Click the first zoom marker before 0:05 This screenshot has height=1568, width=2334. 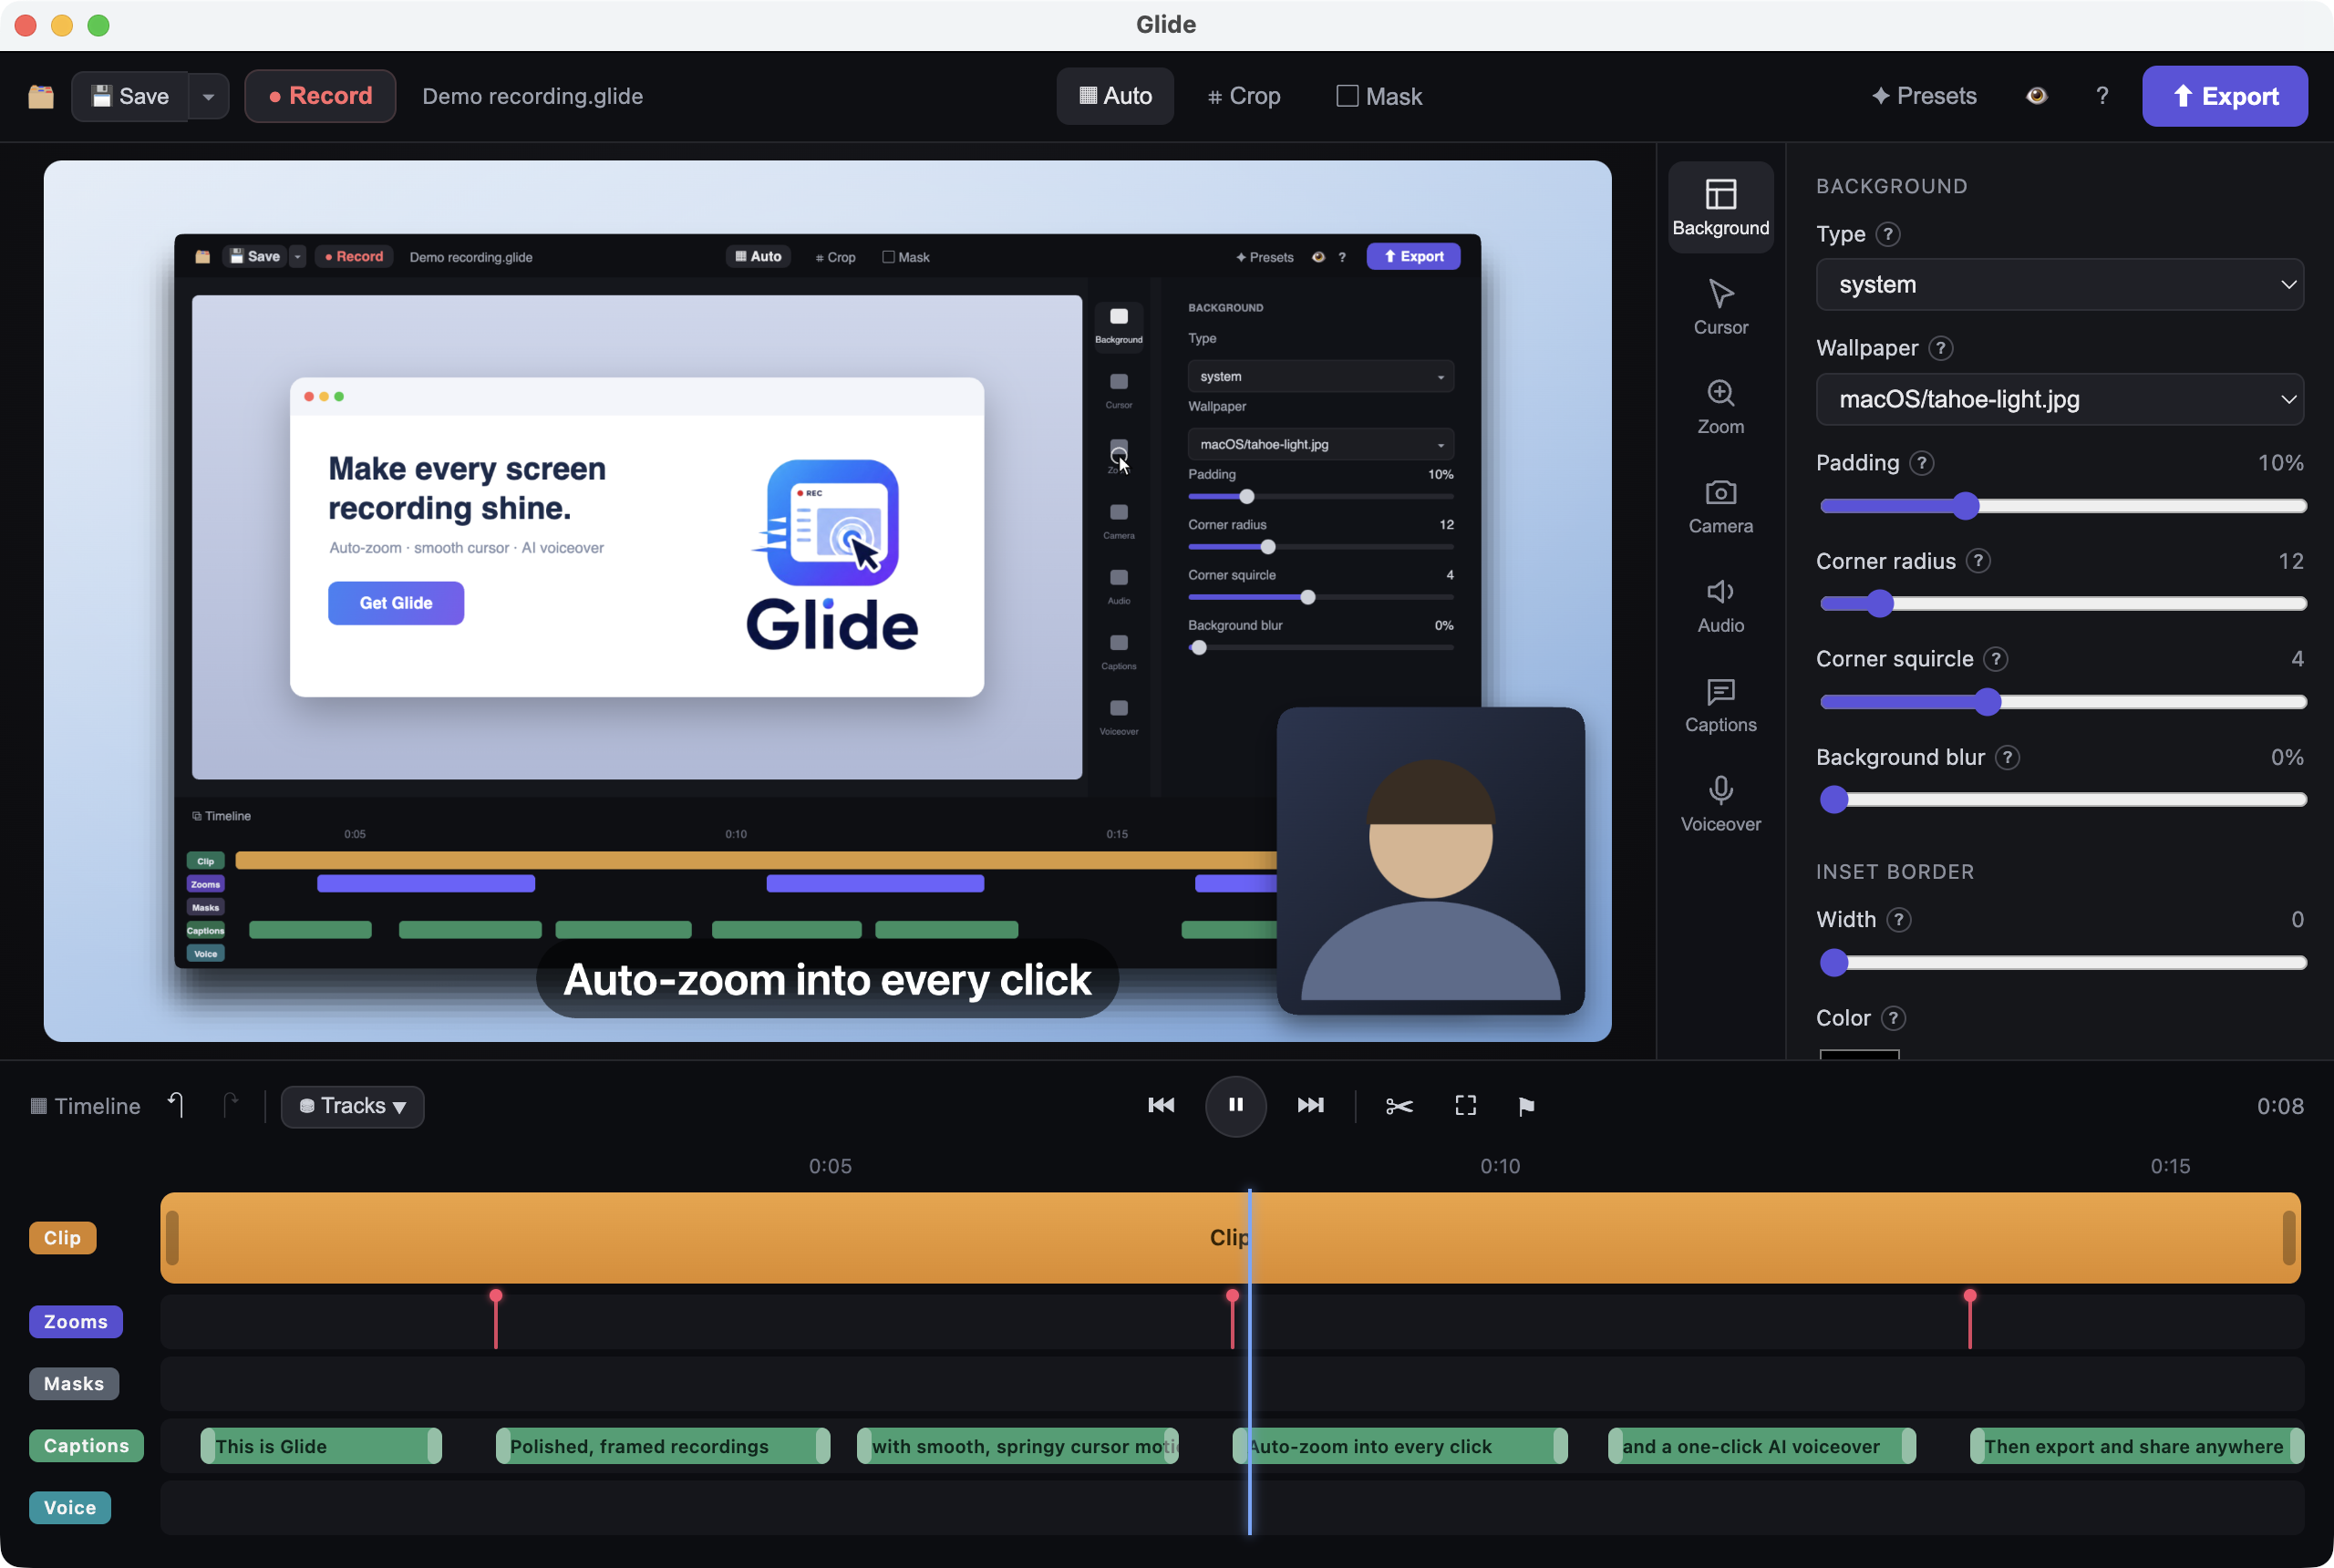point(496,1319)
